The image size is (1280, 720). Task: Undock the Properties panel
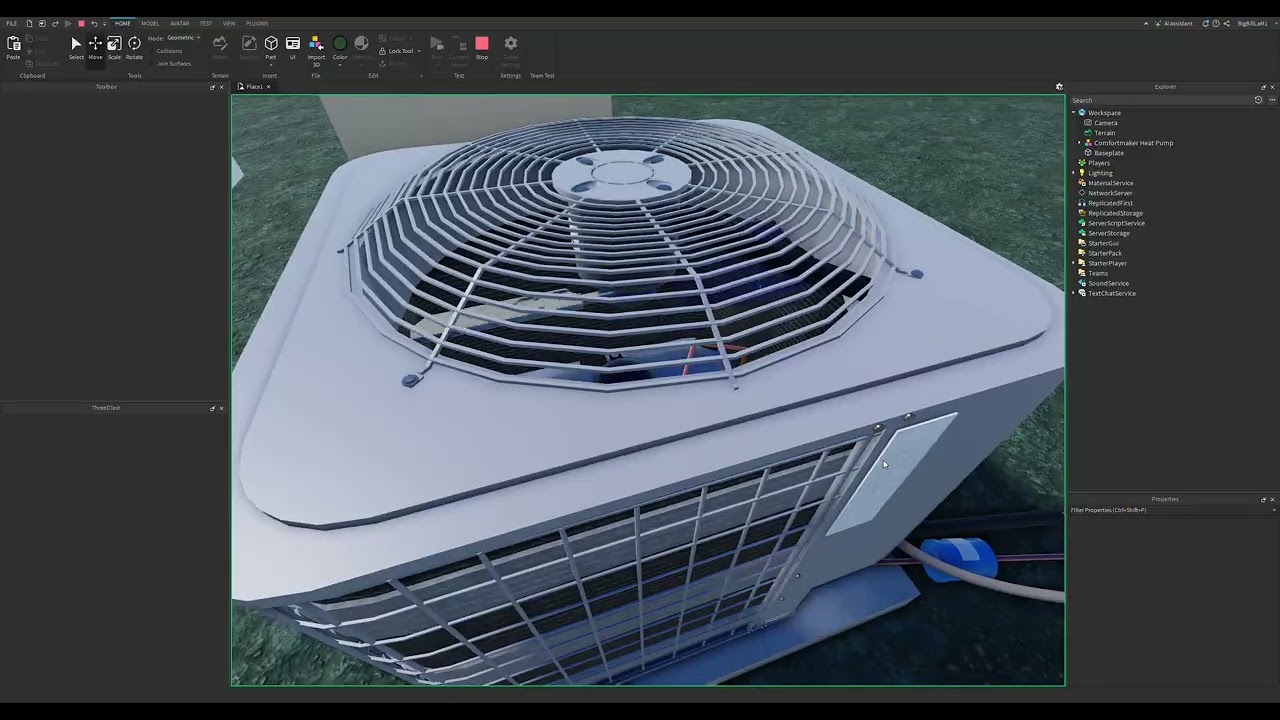(1263, 499)
